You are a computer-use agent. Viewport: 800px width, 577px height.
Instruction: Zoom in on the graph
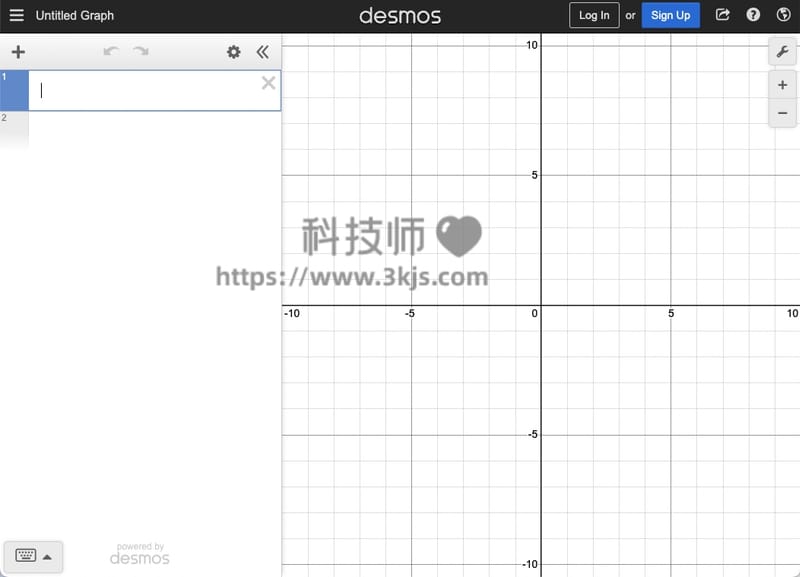click(x=782, y=85)
